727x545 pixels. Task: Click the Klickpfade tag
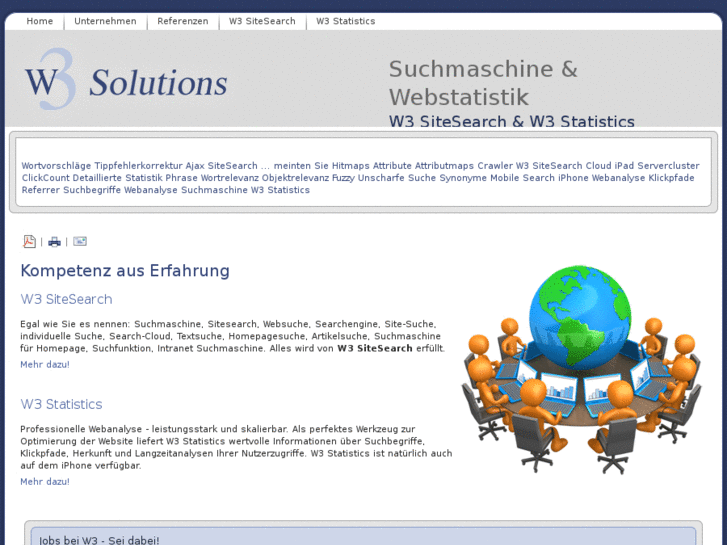(671, 178)
